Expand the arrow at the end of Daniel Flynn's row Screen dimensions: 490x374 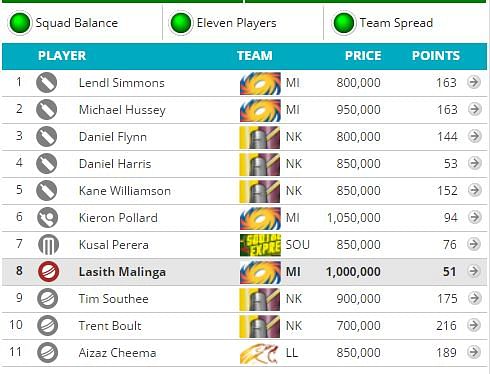tap(474, 136)
